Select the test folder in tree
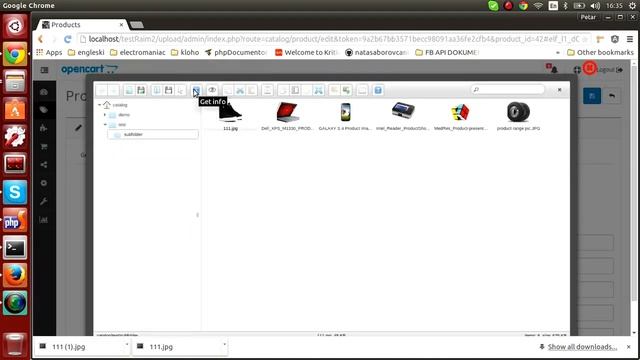The width and height of the screenshot is (640, 360). tap(122, 124)
